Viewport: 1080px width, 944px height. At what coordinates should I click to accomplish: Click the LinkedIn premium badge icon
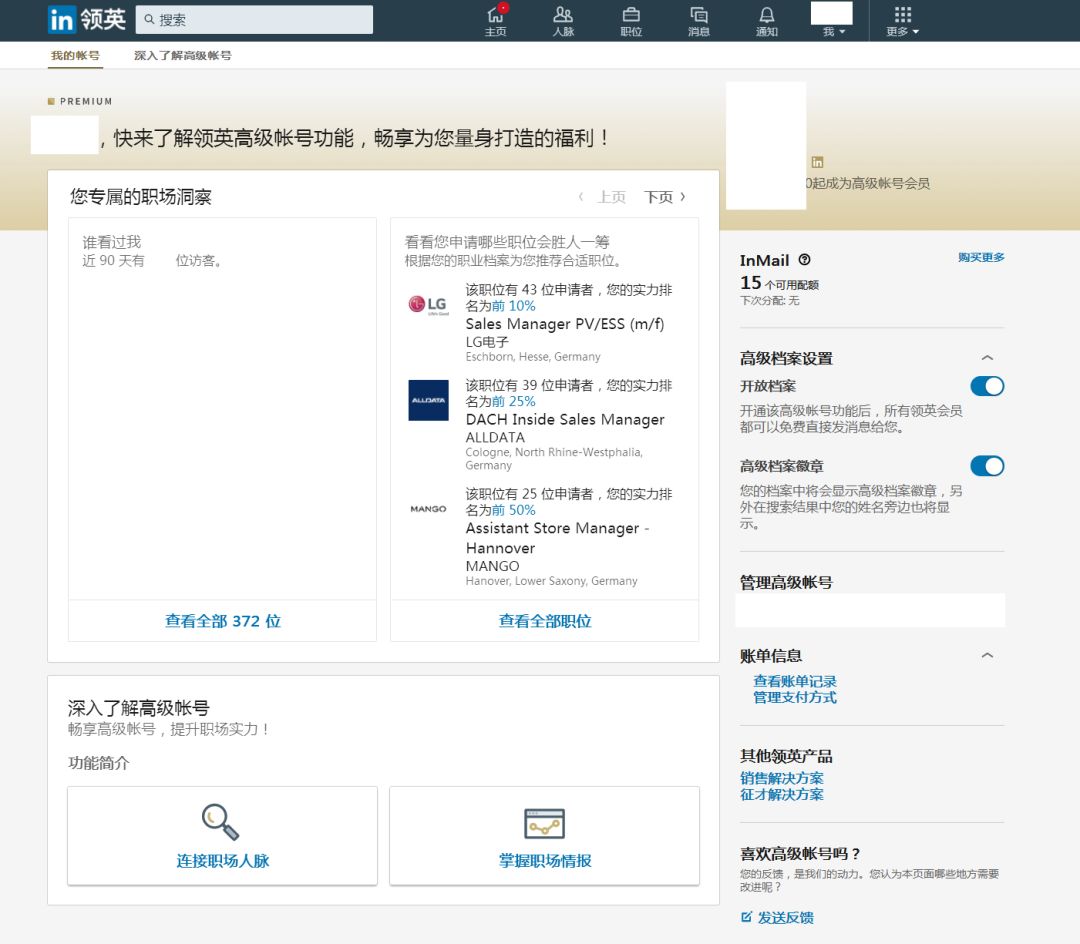point(818,162)
